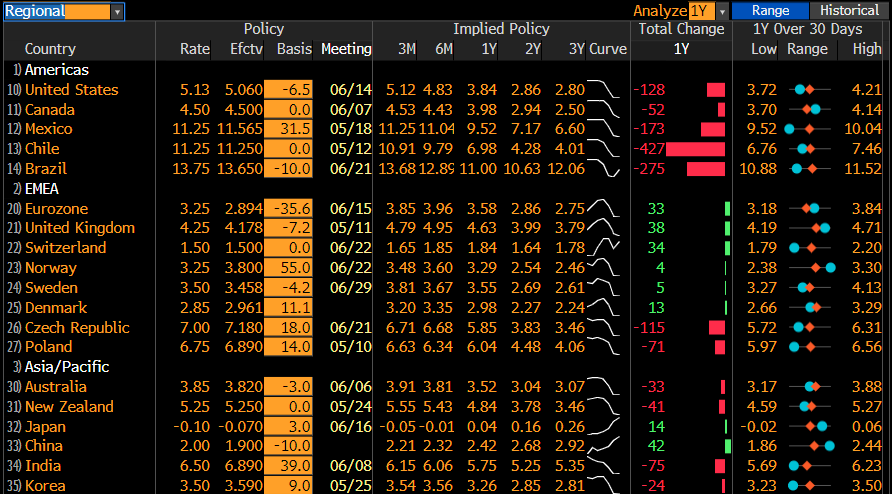Select the Range view button

click(770, 11)
